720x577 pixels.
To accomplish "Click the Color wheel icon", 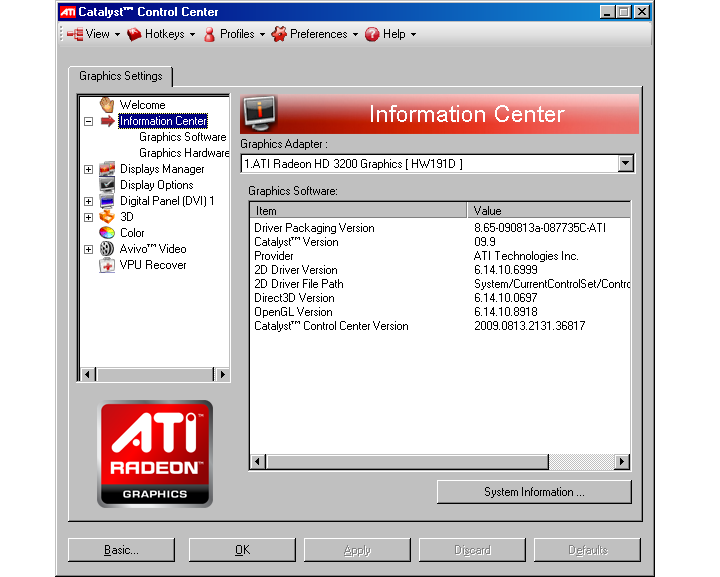I will click(x=107, y=233).
